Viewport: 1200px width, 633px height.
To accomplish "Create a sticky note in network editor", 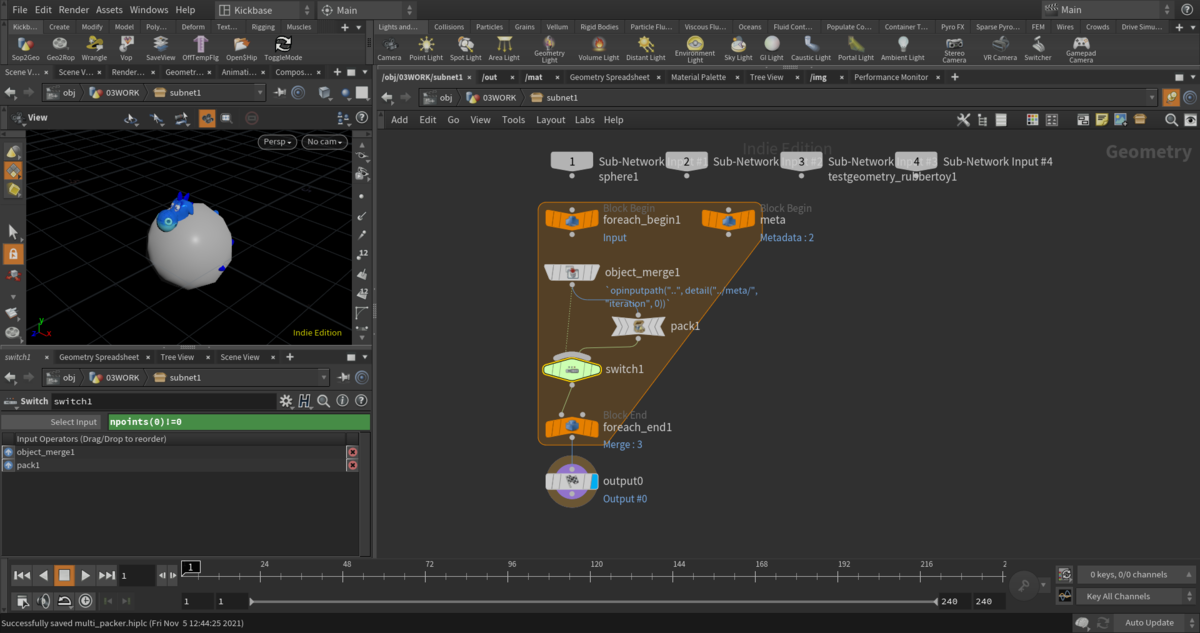I will point(1102,120).
